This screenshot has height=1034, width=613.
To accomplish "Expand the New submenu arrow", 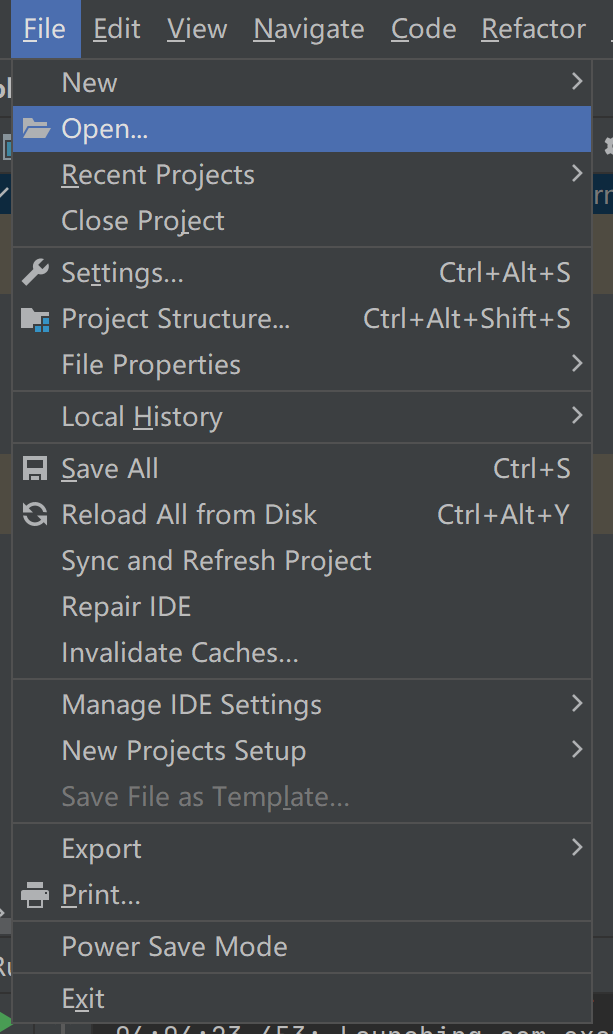I will (x=577, y=82).
